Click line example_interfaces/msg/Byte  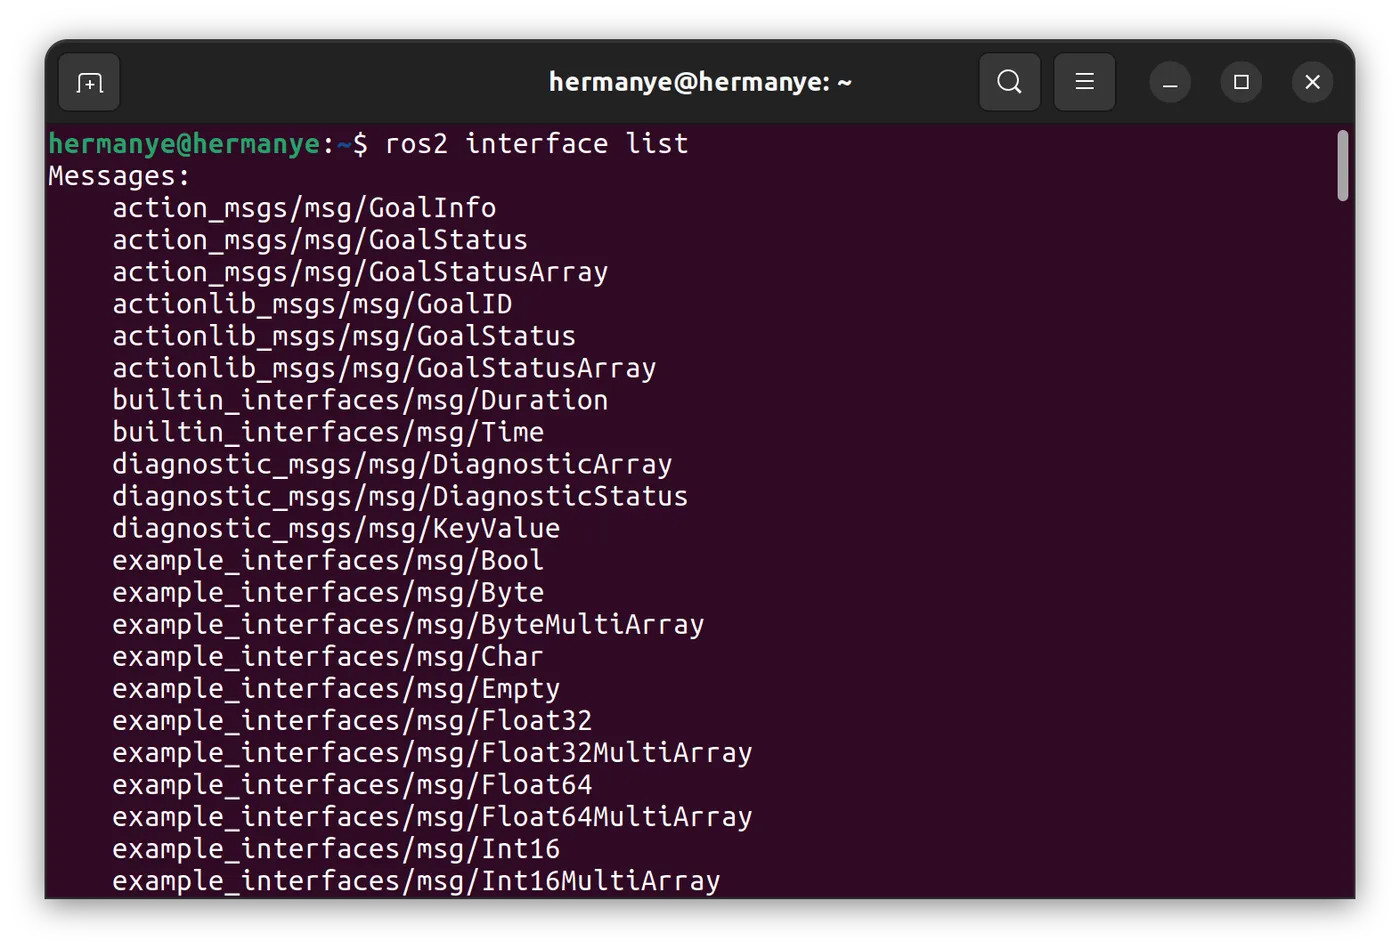point(328,592)
